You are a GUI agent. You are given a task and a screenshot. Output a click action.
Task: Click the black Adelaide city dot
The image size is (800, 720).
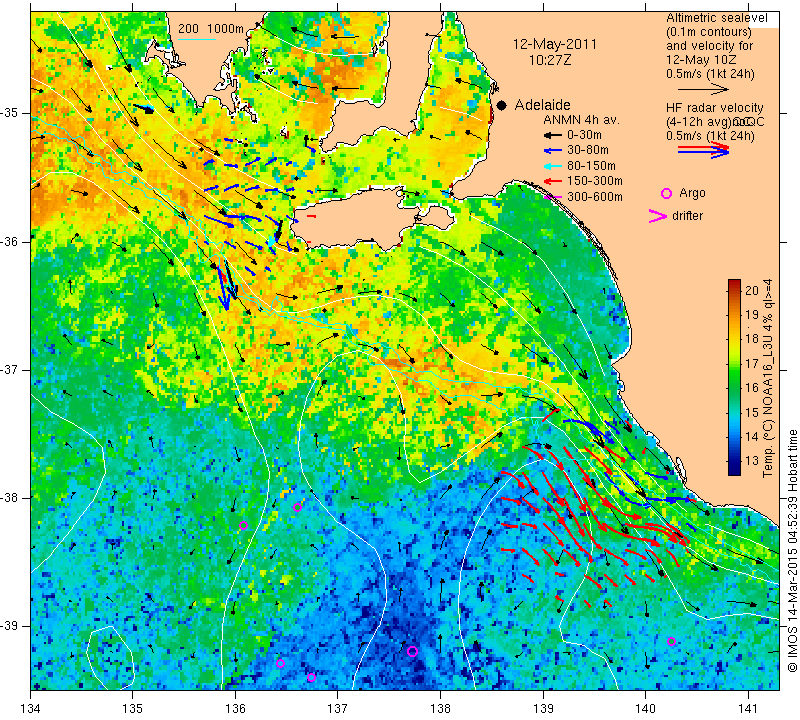(502, 105)
